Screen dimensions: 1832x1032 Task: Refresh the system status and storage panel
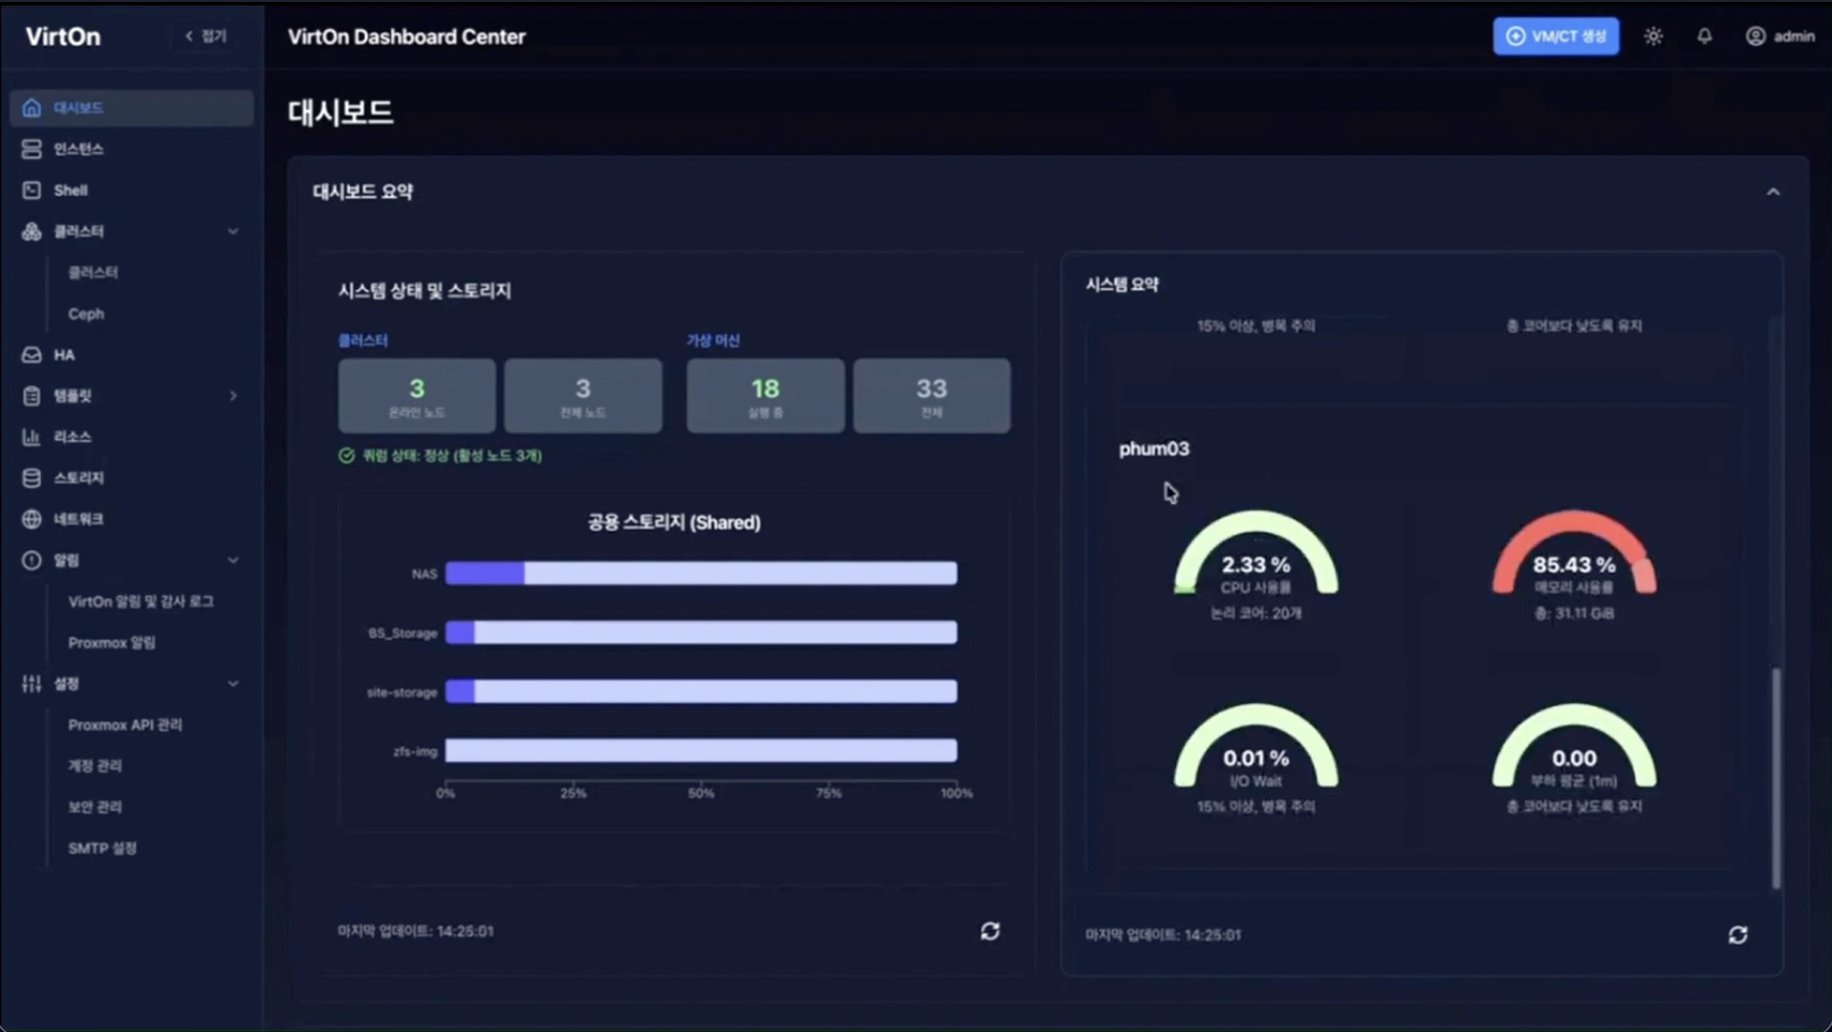point(990,931)
